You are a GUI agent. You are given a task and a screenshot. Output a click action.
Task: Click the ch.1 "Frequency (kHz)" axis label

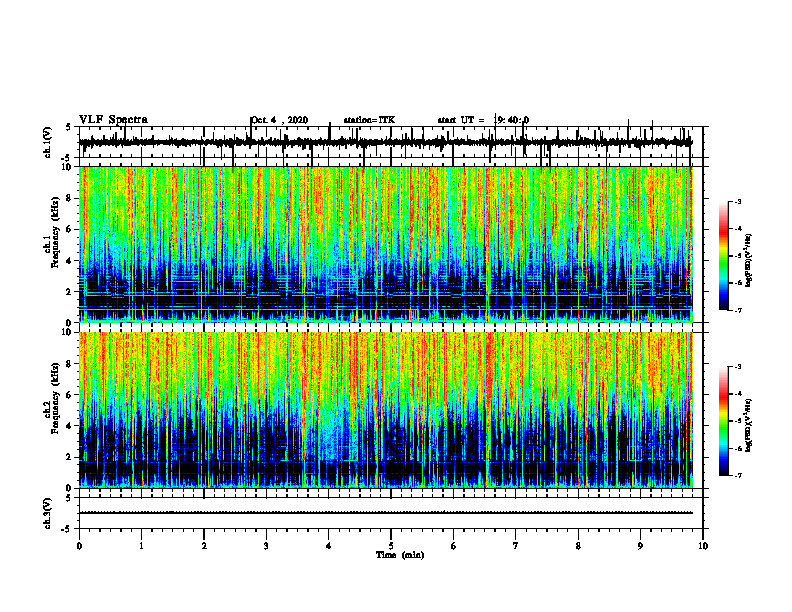click(55, 233)
